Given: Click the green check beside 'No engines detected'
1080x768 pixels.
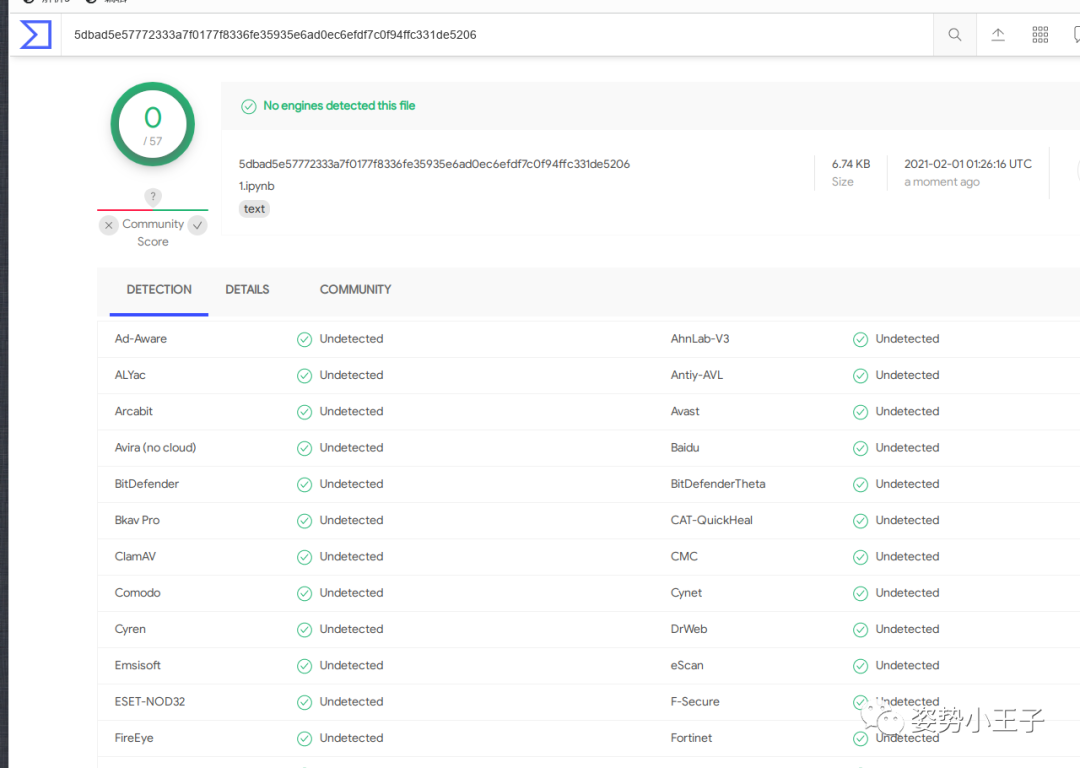Looking at the screenshot, I should click(249, 106).
